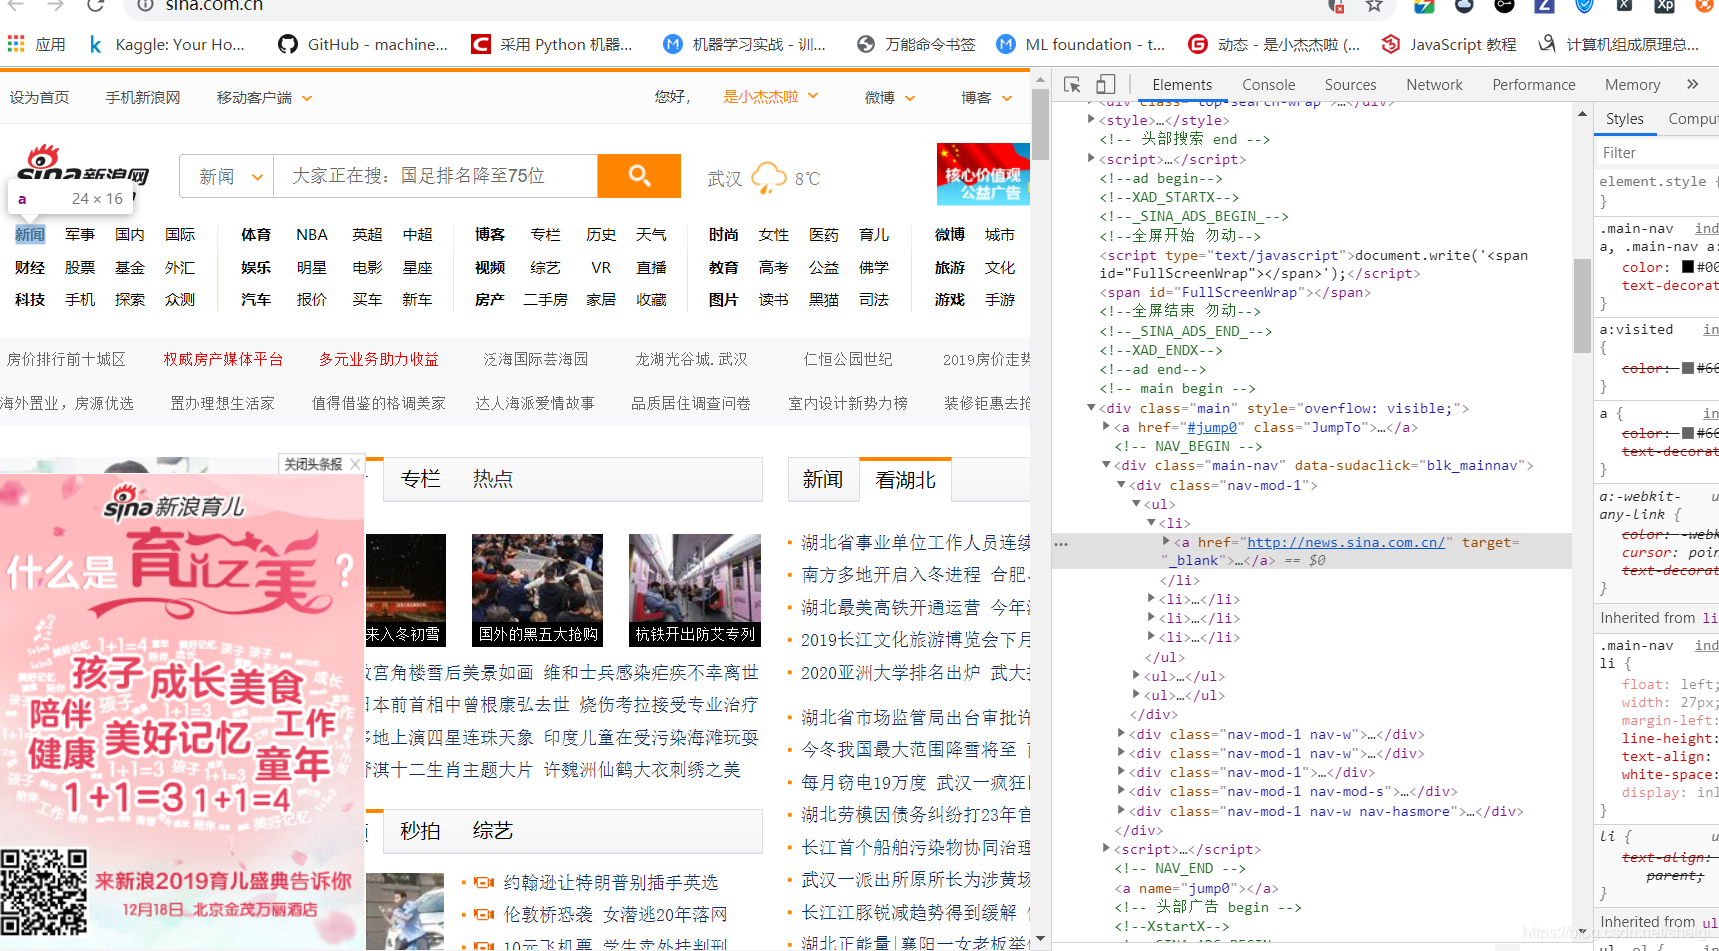
Task: Click the 武汉 weather cloud icon
Action: coord(769,178)
